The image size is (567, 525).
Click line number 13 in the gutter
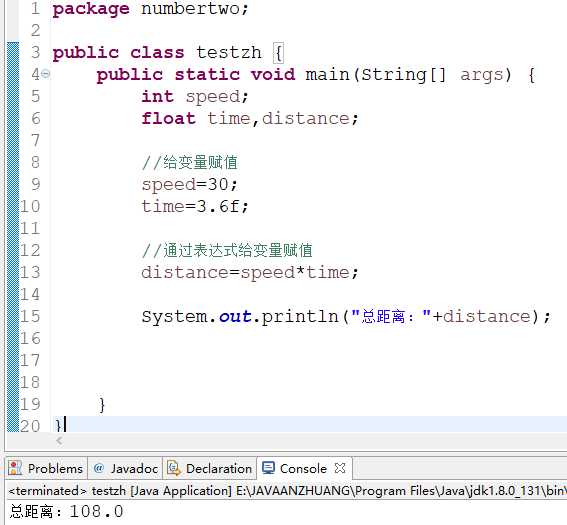tap(30, 272)
